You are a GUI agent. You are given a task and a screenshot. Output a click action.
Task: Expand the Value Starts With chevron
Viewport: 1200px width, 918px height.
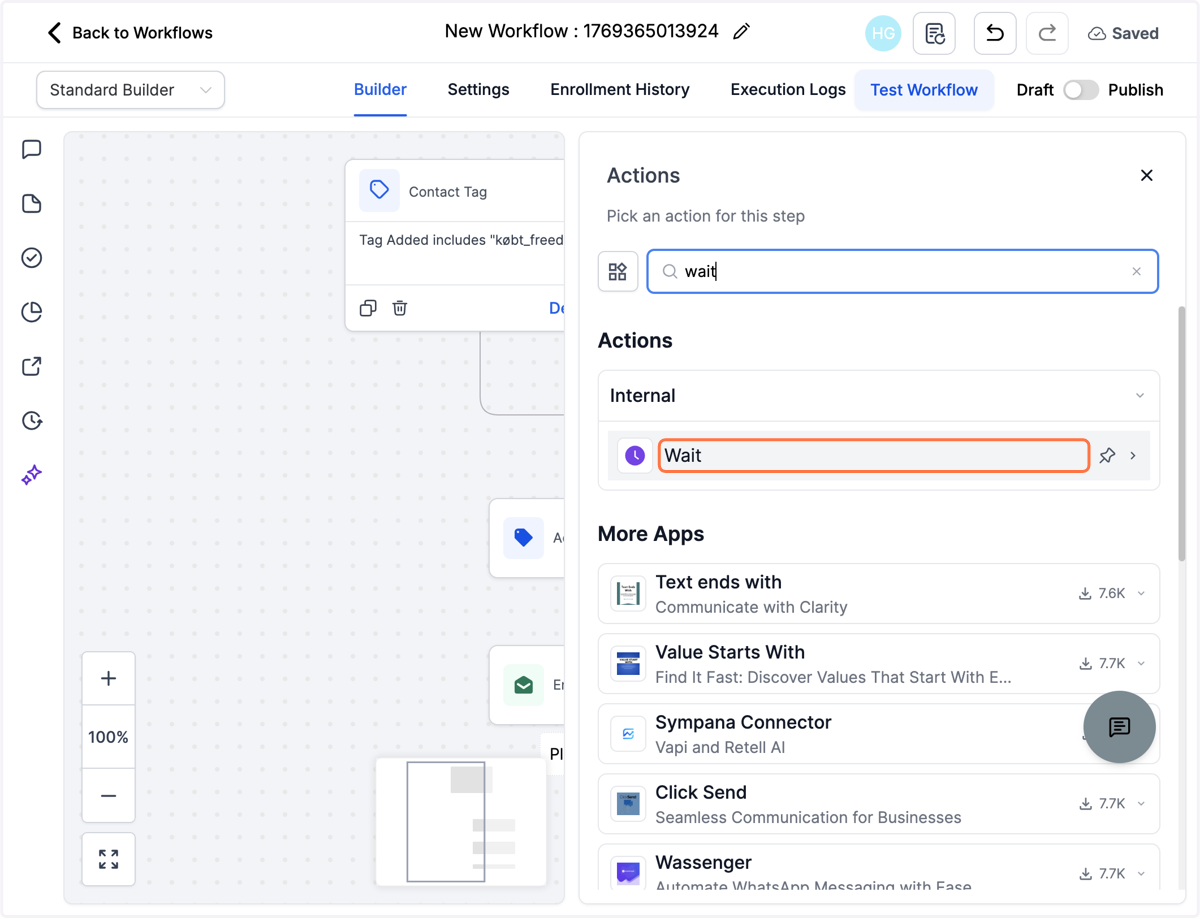click(x=1141, y=664)
